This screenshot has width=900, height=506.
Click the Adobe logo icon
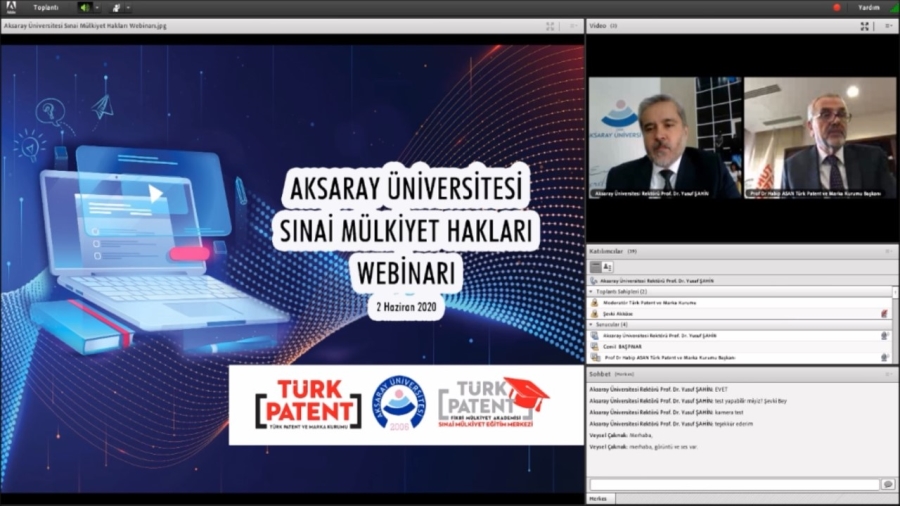pyautogui.click(x=11, y=7)
